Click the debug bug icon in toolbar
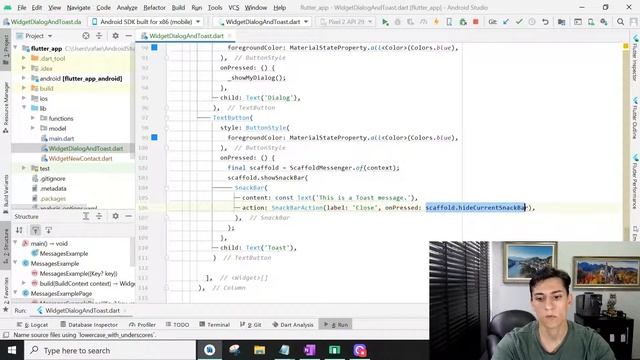Screen dimensions: 640x360 coord(398,22)
